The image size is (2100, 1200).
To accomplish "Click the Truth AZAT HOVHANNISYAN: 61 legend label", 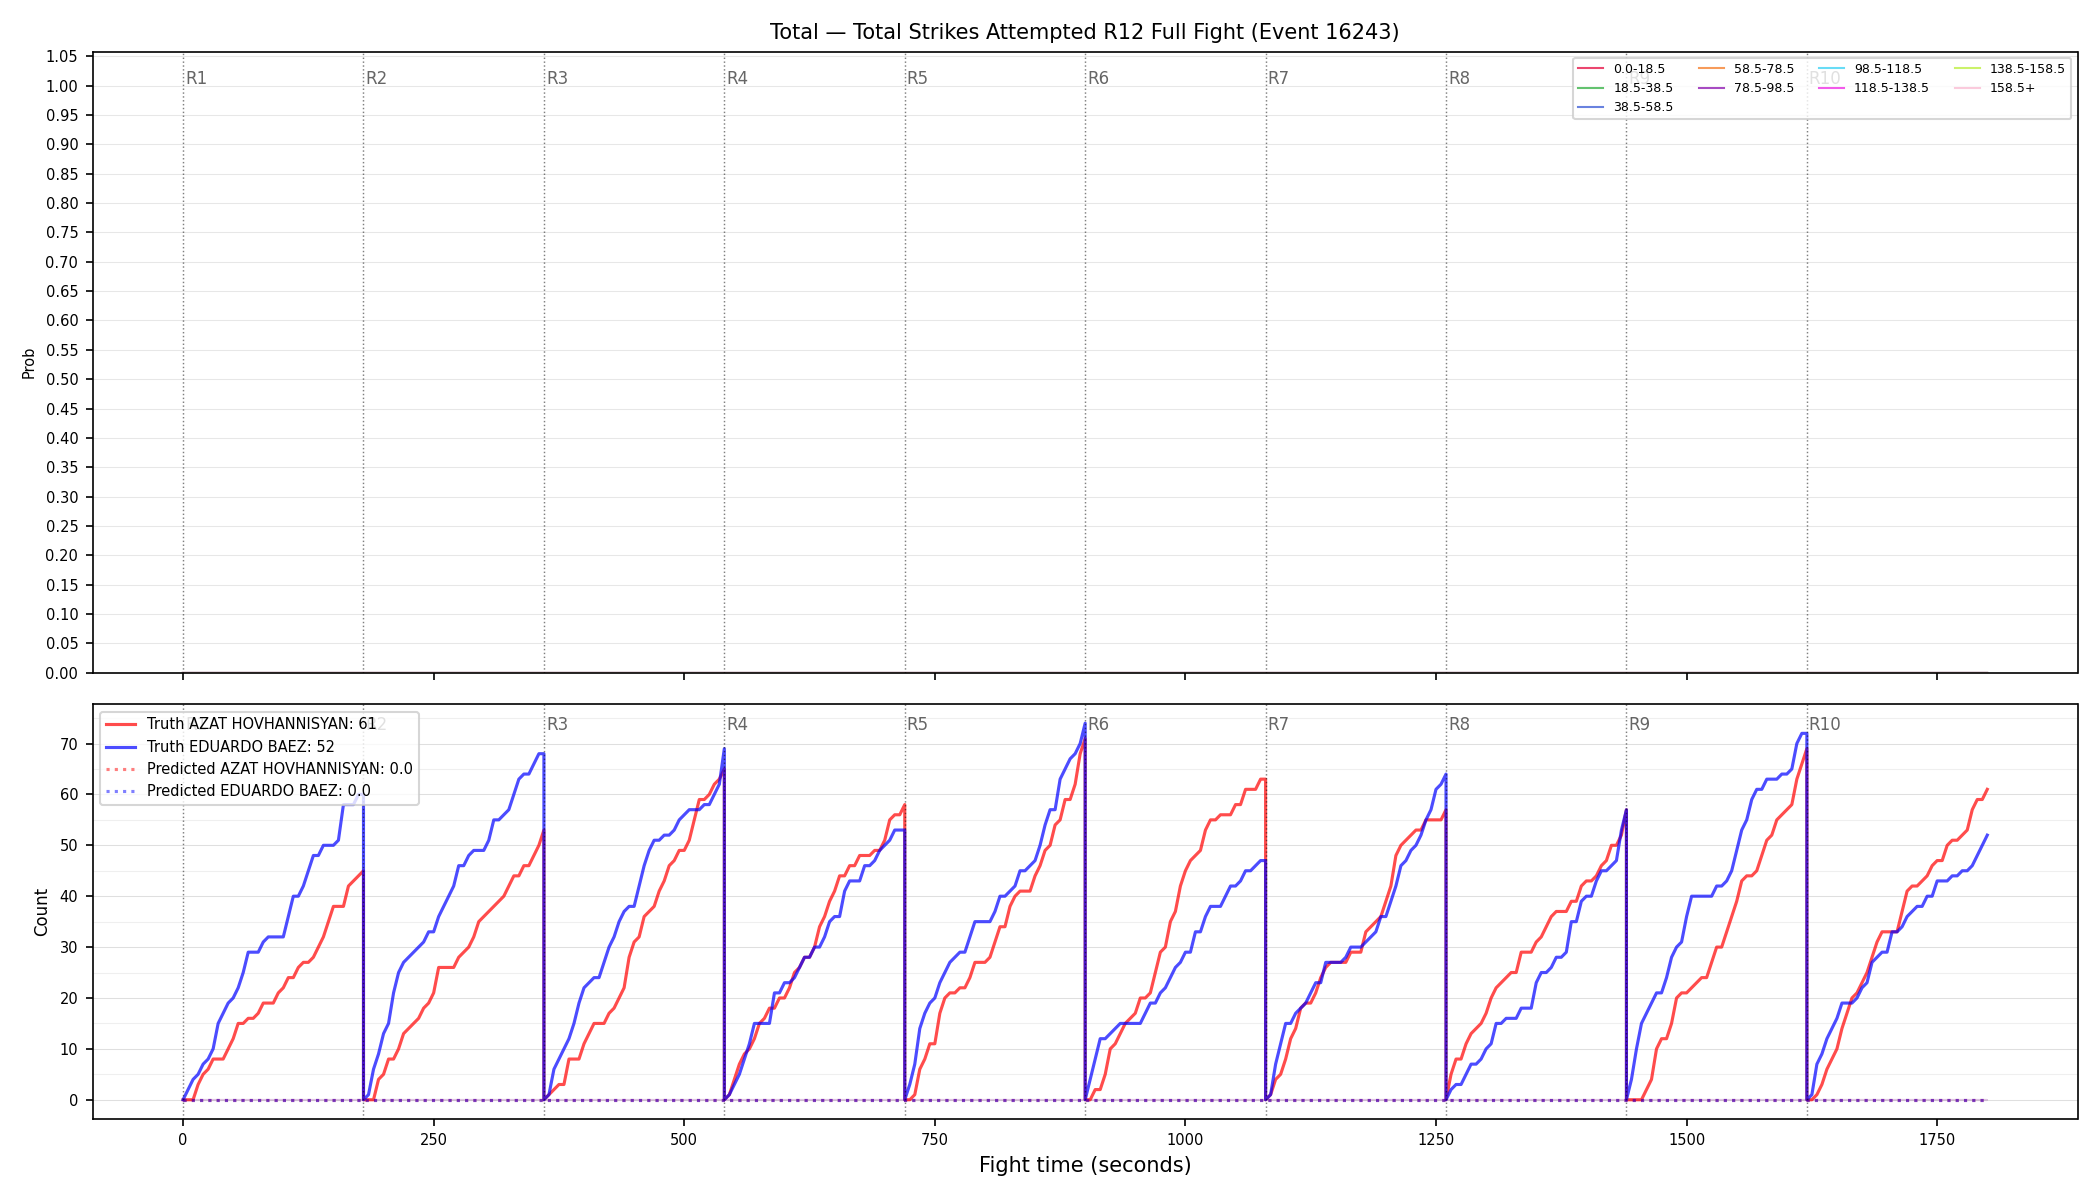I will [261, 724].
